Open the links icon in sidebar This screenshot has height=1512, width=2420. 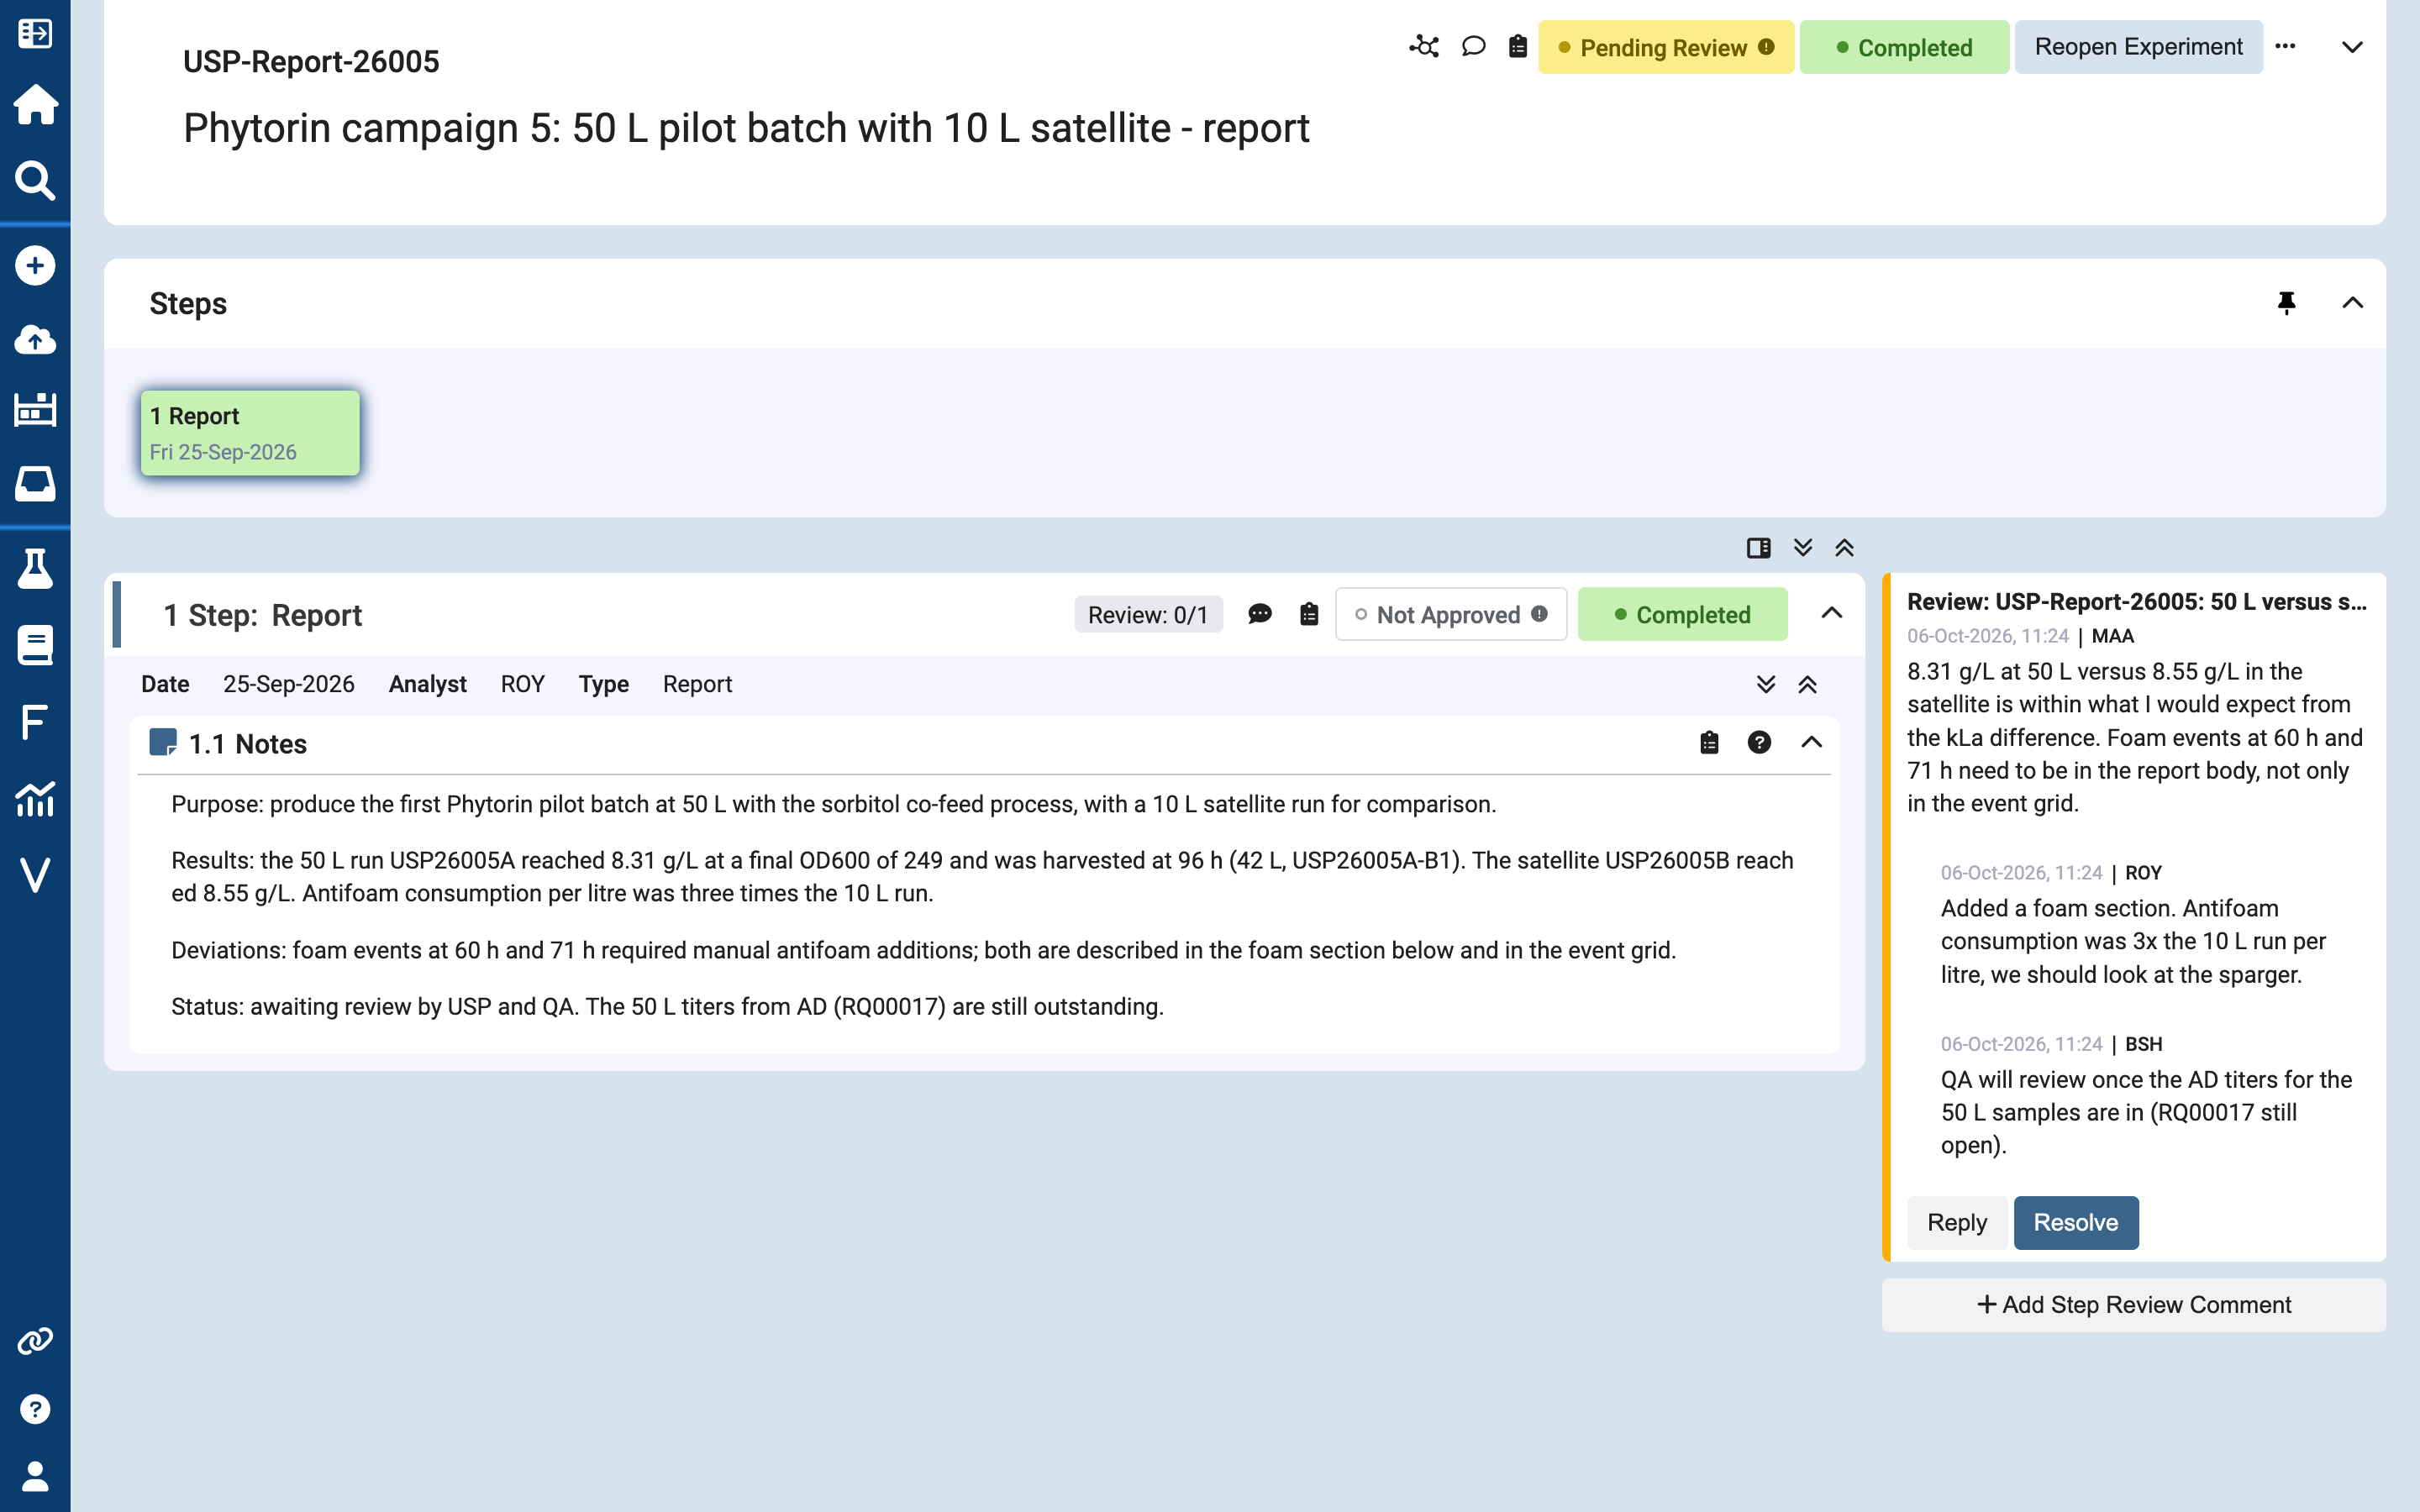point(35,1341)
